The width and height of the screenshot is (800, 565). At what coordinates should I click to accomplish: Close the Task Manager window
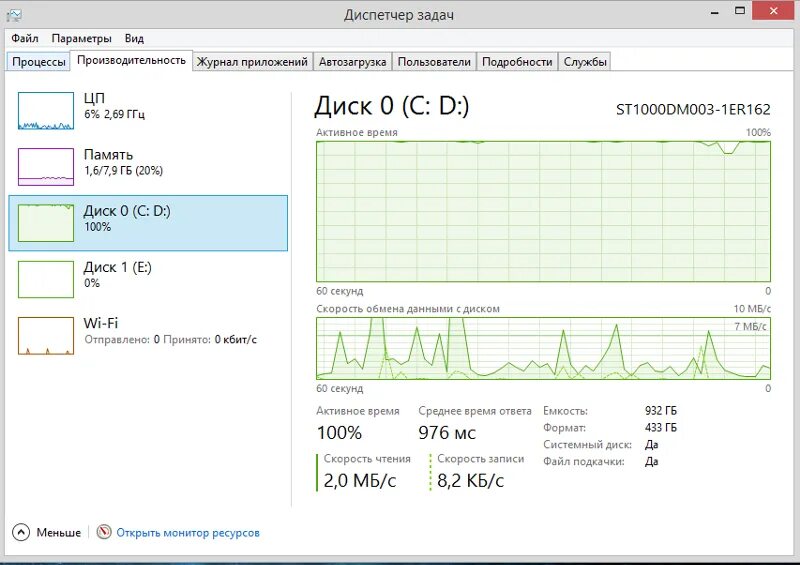pos(773,11)
